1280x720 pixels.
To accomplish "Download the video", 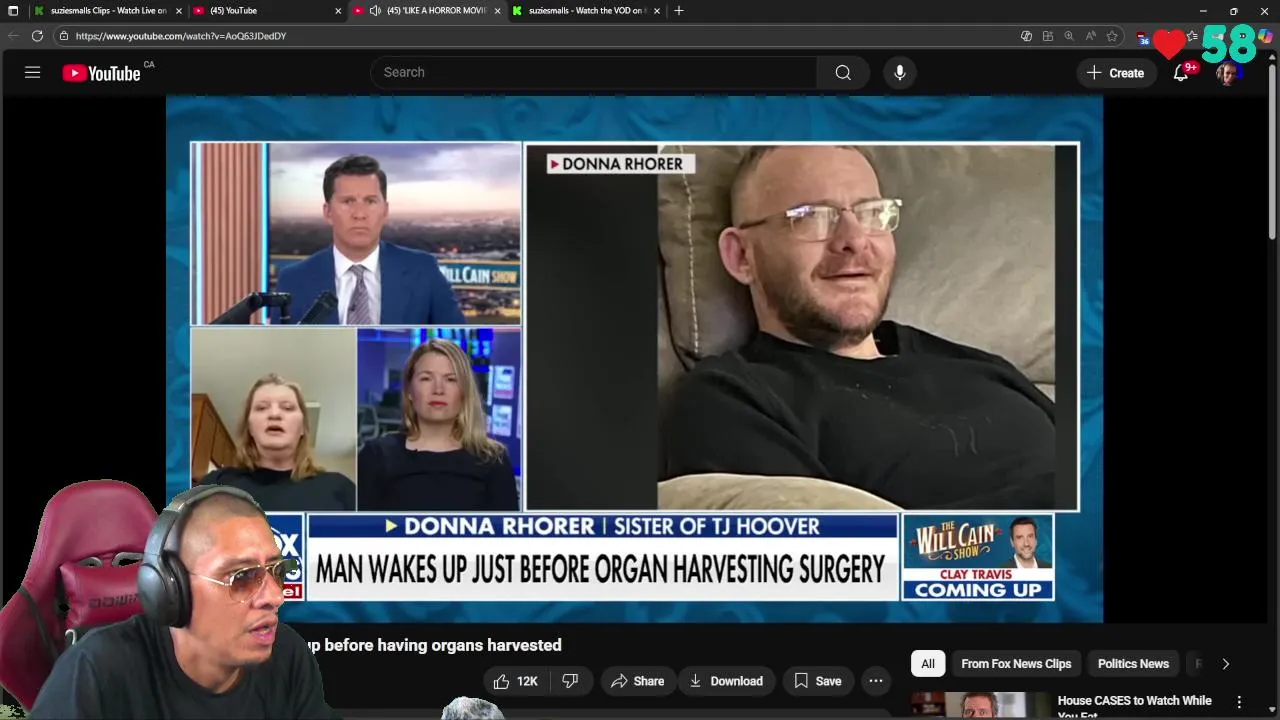I will tap(726, 681).
